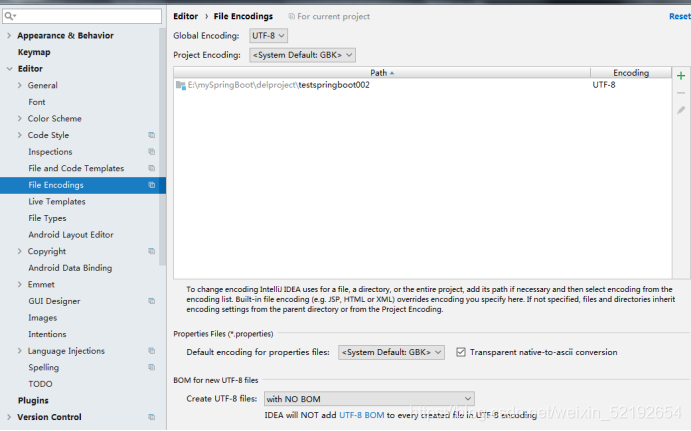The width and height of the screenshot is (691, 431).
Task: Select the testspringboot002 path row
Action: [423, 85]
